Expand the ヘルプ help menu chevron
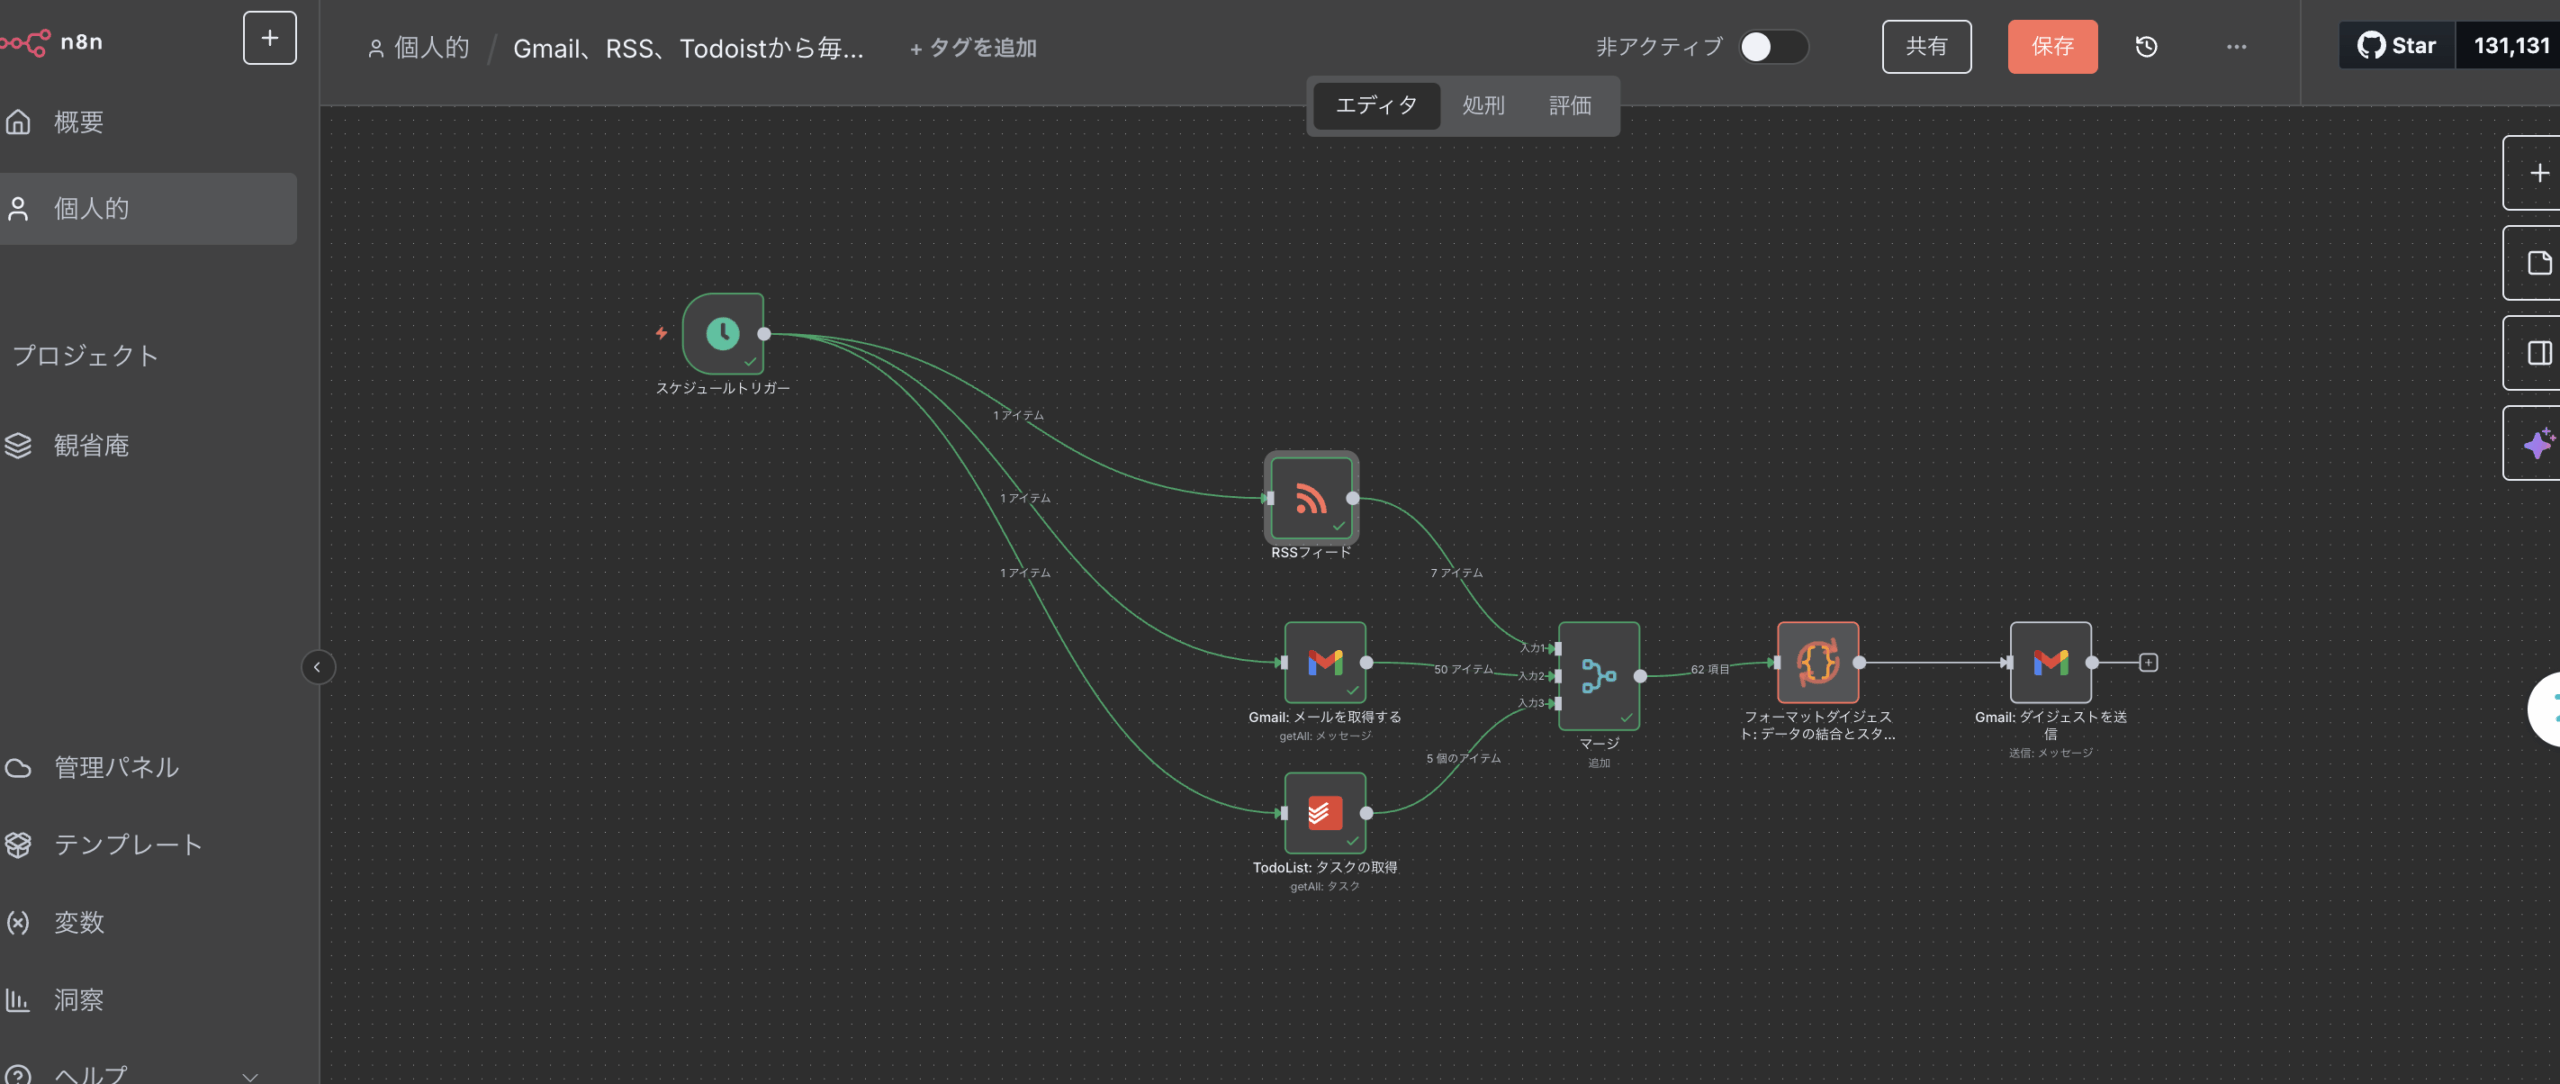The height and width of the screenshot is (1084, 2560). 250,1076
